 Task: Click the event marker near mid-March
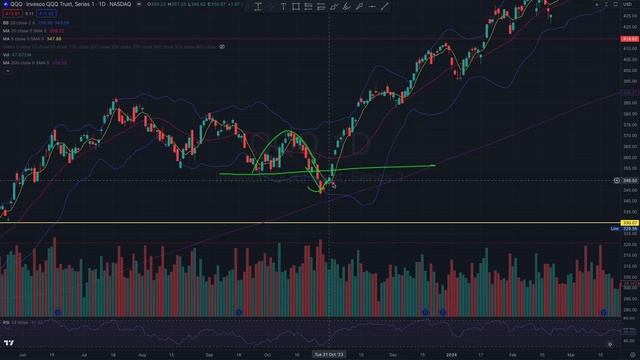tap(603, 312)
